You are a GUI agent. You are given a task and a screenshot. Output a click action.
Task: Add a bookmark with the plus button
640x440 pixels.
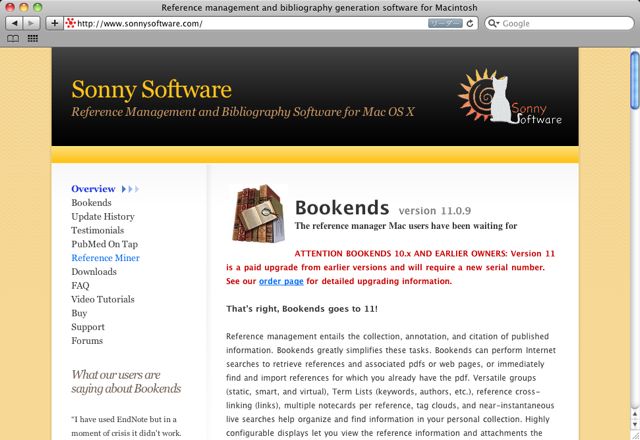pos(54,23)
